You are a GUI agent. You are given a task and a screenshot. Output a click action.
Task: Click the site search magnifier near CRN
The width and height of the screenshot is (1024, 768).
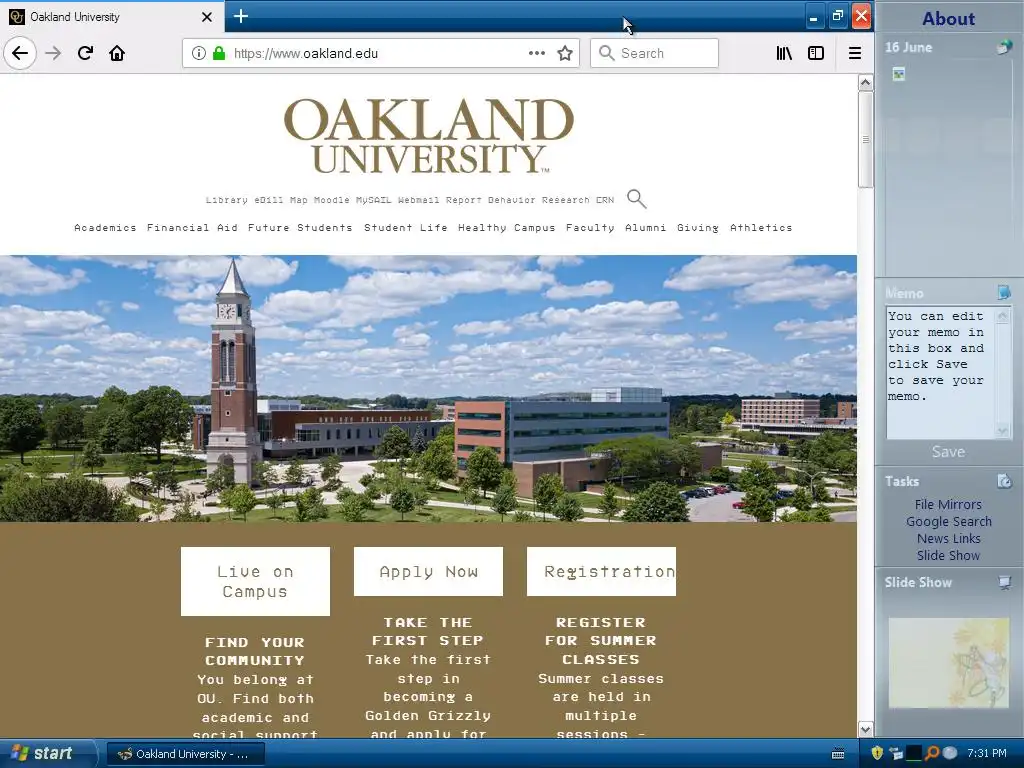[x=637, y=199]
